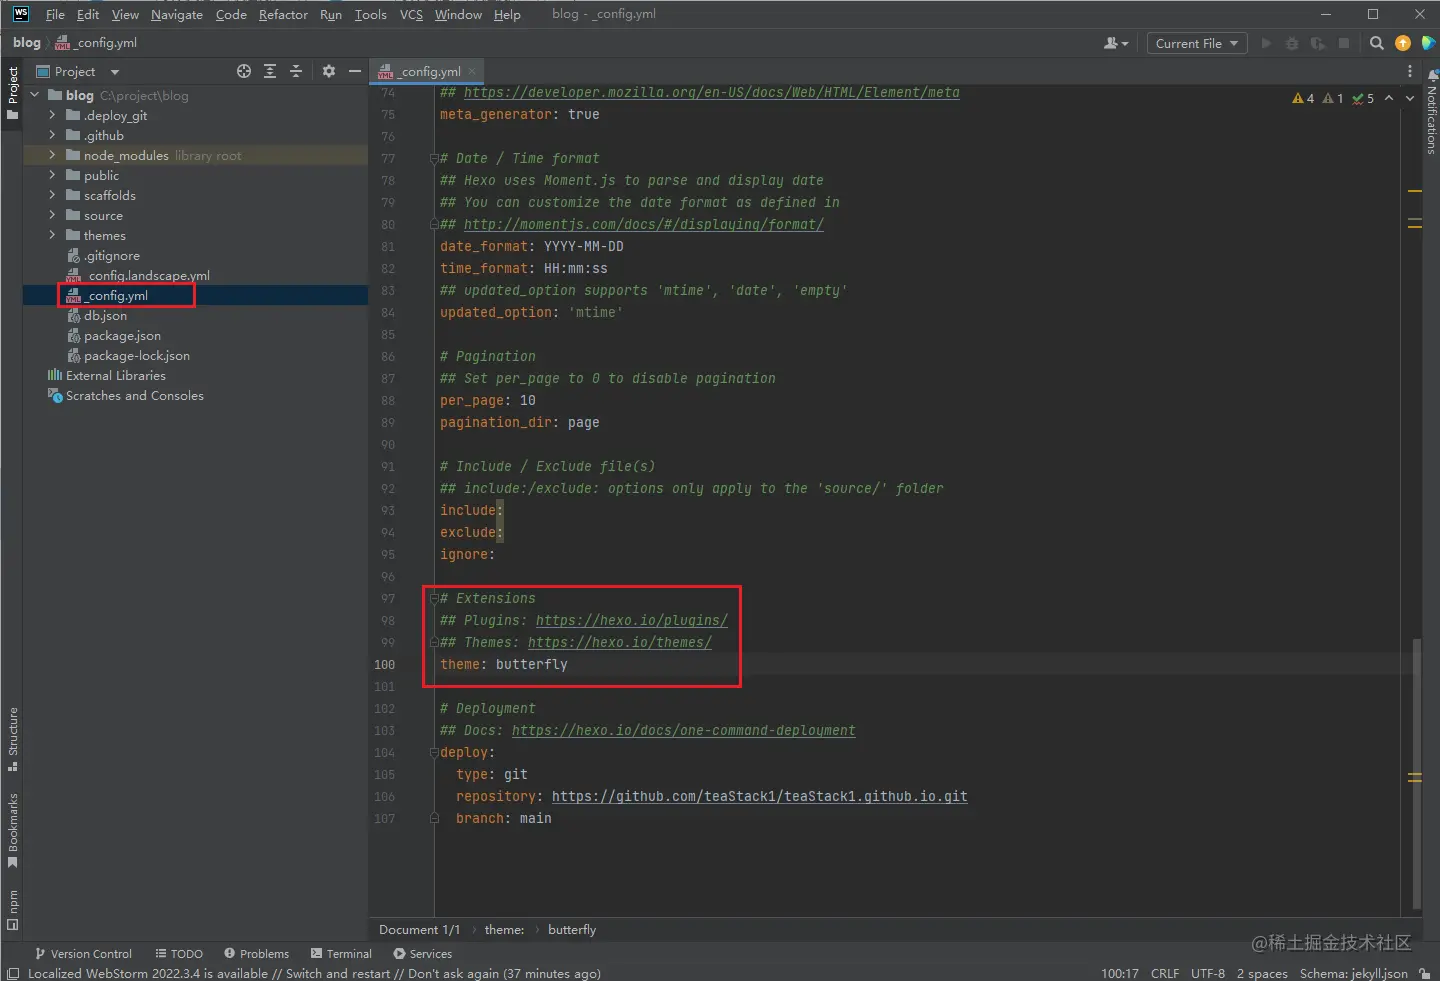Screen dimensions: 1440x981
Task: Open the Refactor menu
Action: (283, 14)
